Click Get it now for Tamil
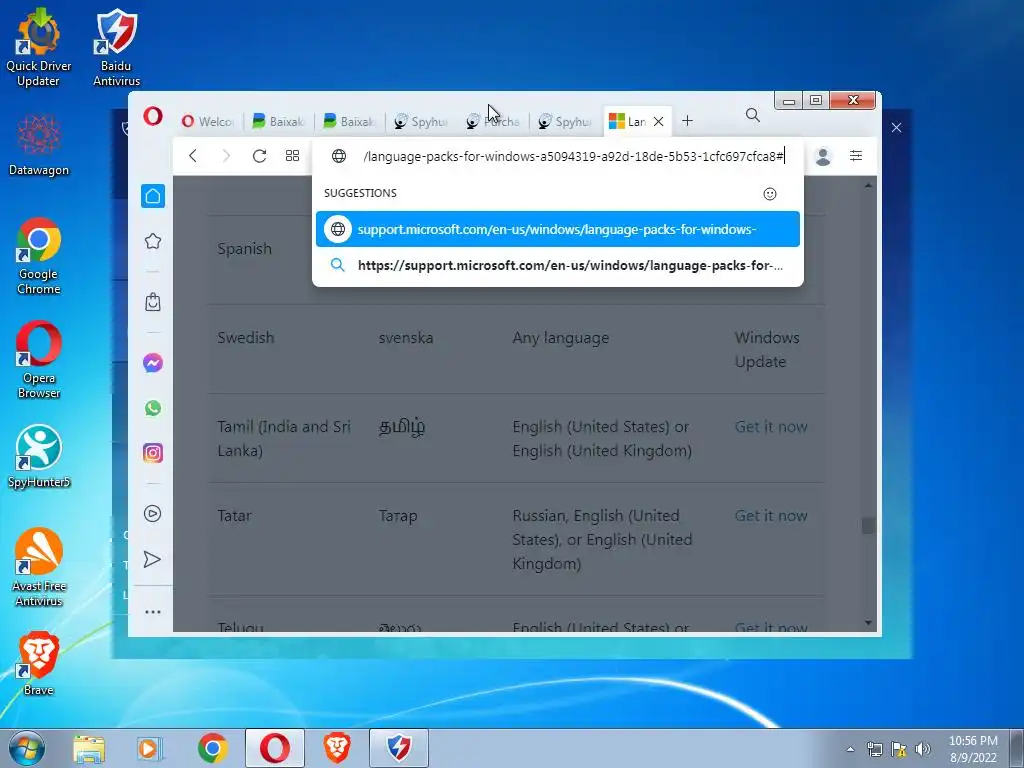The height and width of the screenshot is (768, 1024). click(x=771, y=426)
